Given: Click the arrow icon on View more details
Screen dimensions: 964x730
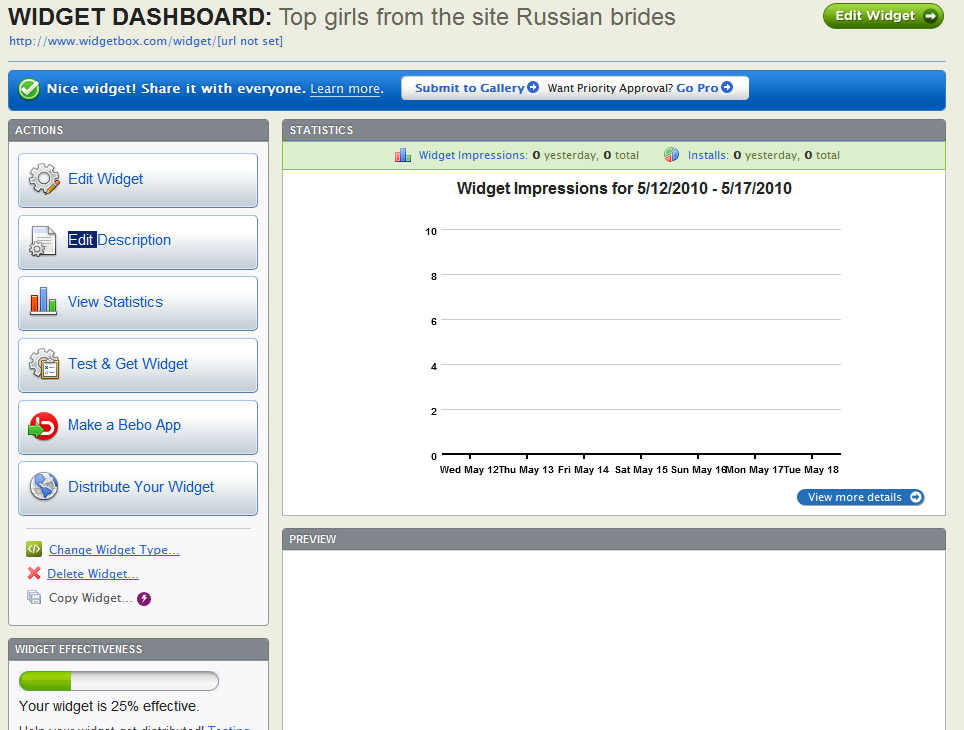Looking at the screenshot, I should [915, 497].
